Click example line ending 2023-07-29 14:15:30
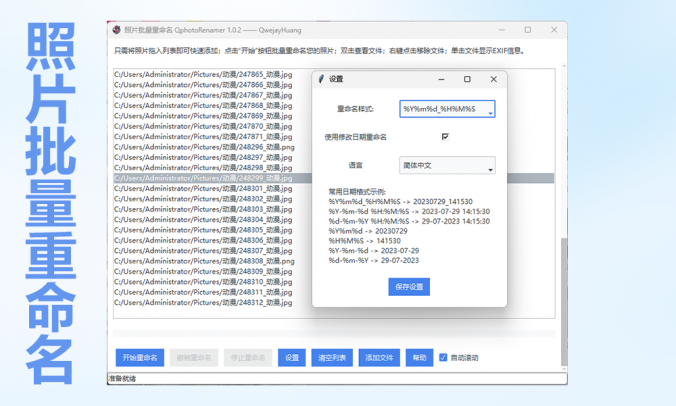Screen dimensions: 676x406 (x=409, y=211)
